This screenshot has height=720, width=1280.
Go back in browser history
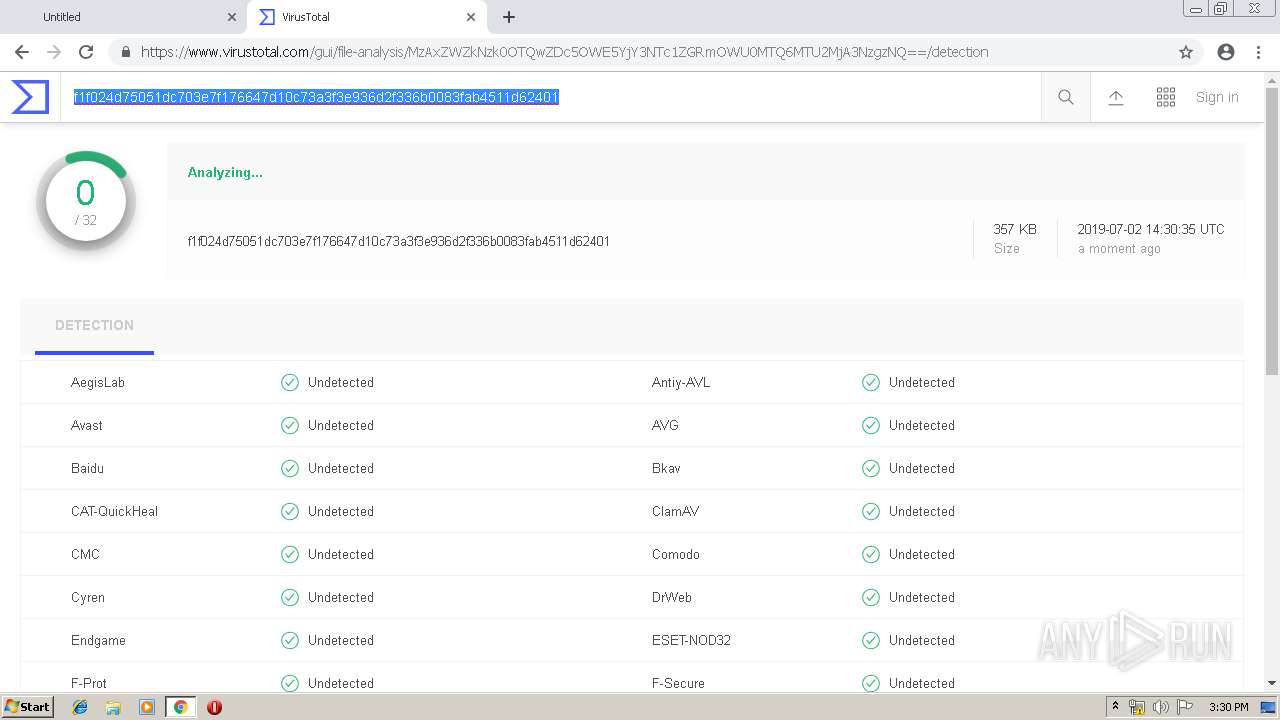tap(22, 52)
